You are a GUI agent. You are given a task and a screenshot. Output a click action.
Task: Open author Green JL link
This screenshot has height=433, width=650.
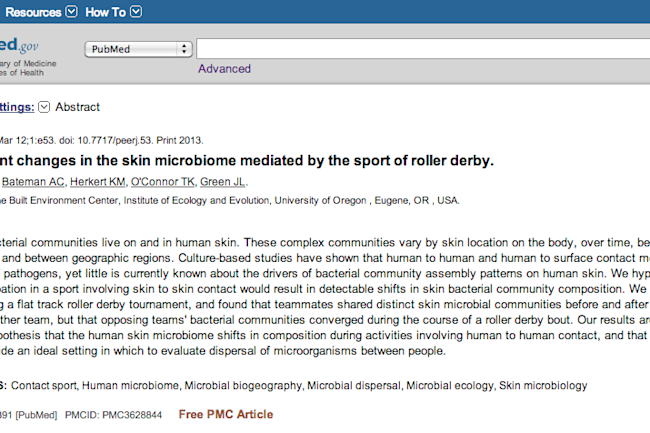pos(223,181)
